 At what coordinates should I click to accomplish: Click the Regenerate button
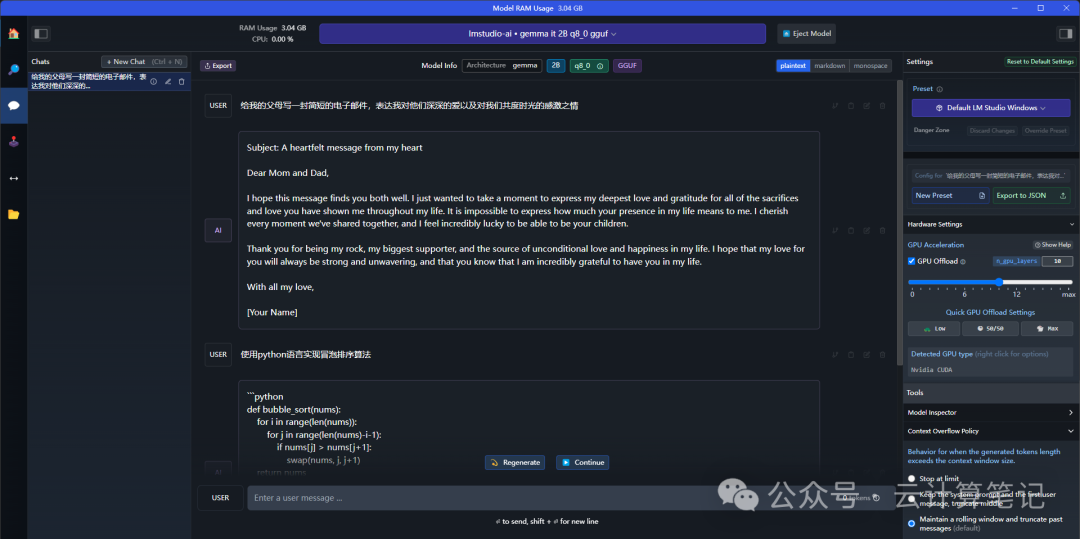coord(515,463)
